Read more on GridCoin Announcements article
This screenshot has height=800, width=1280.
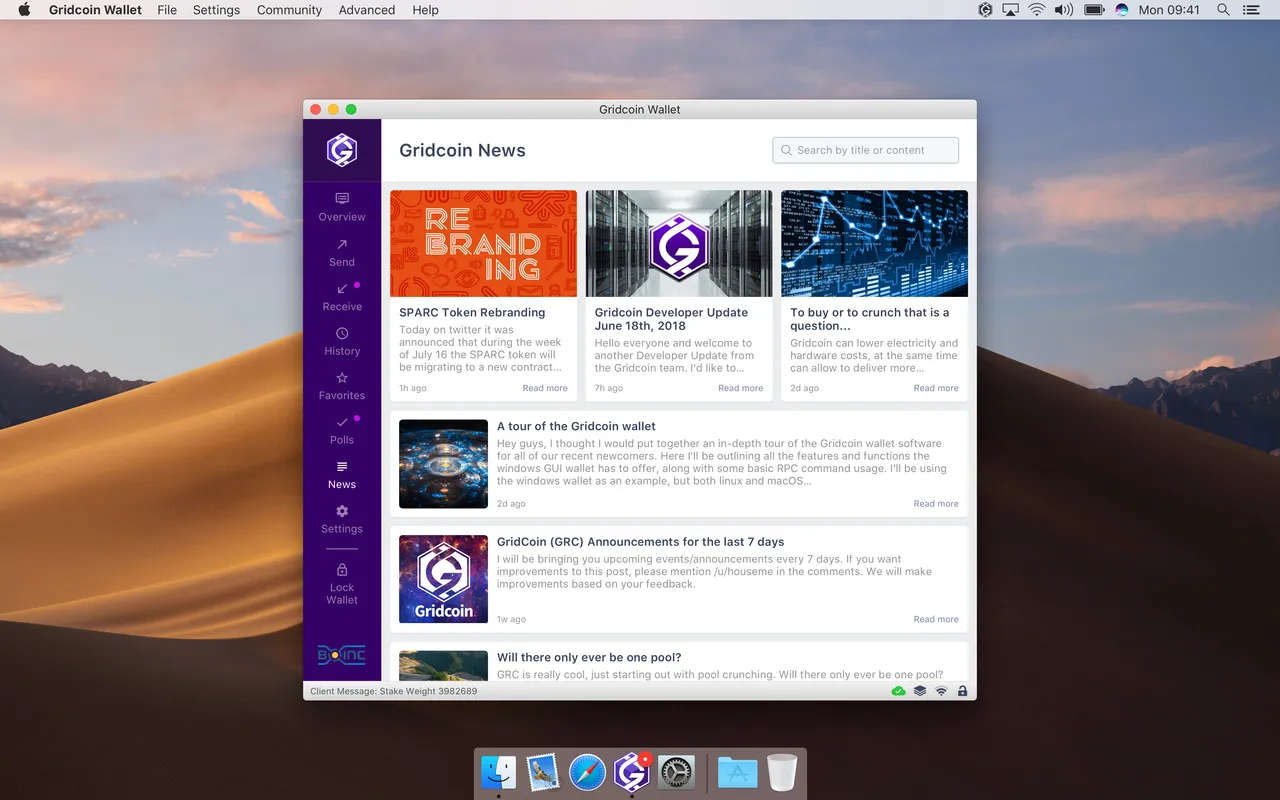(936, 619)
